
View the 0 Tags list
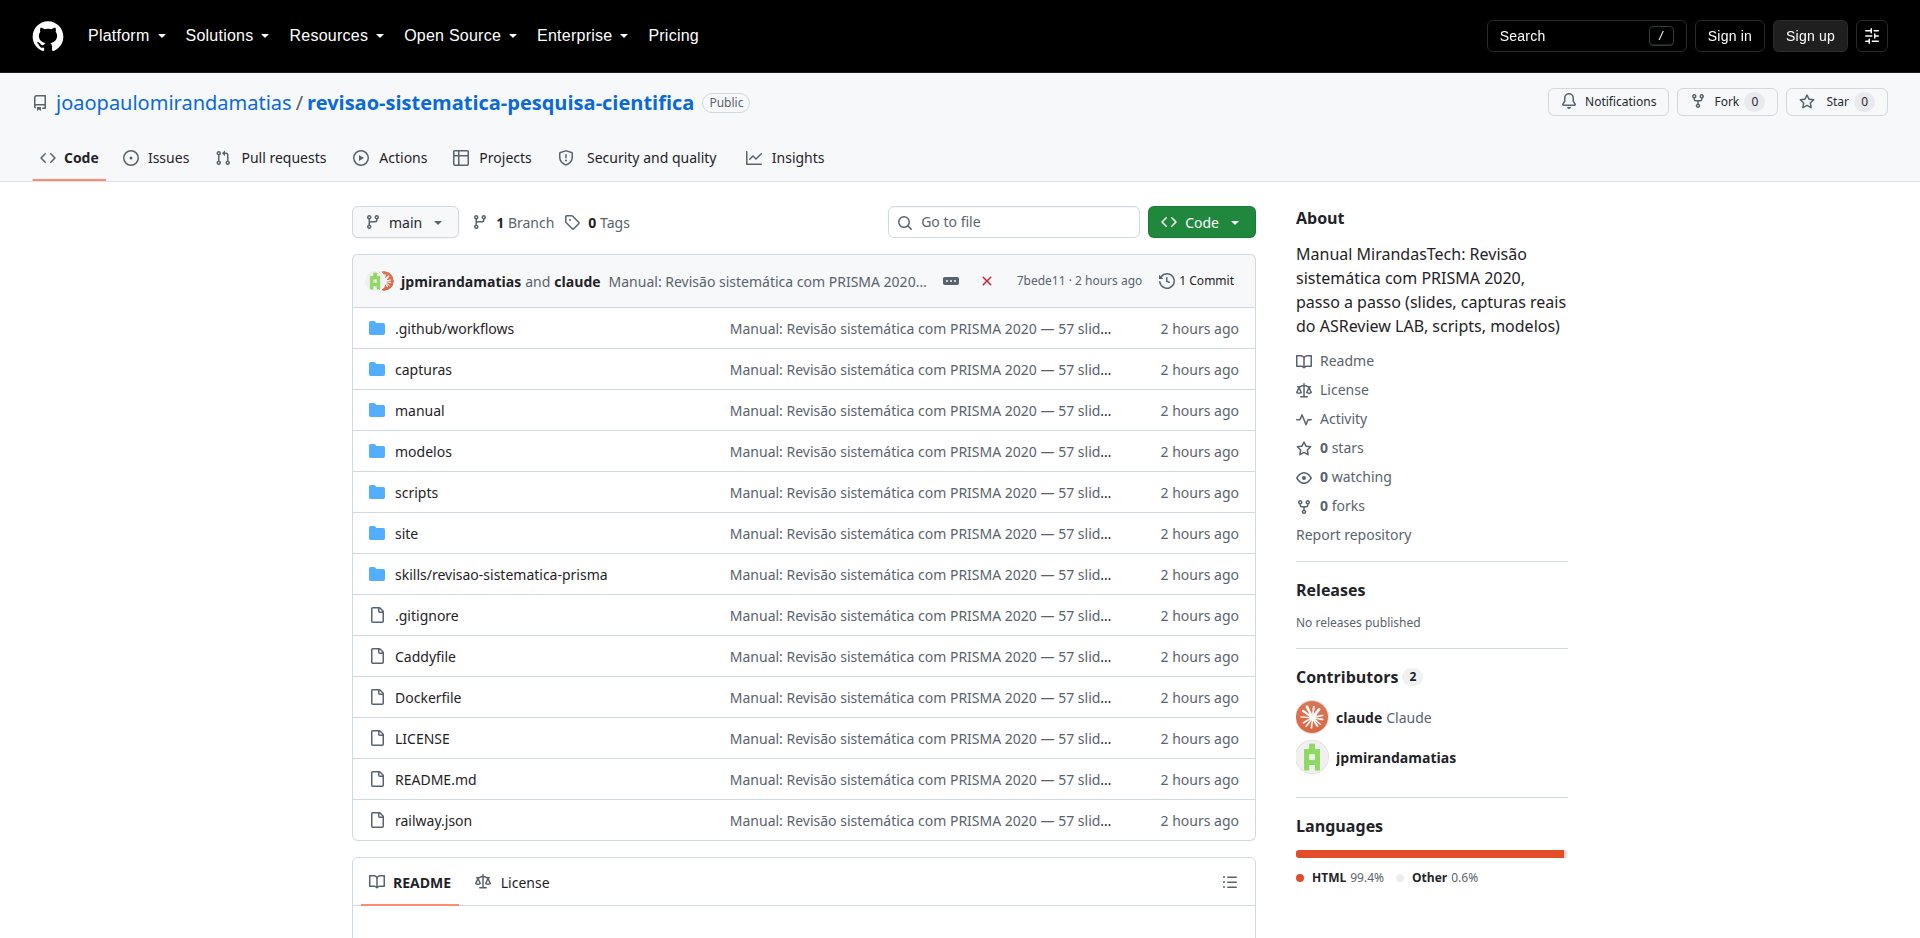pos(598,223)
